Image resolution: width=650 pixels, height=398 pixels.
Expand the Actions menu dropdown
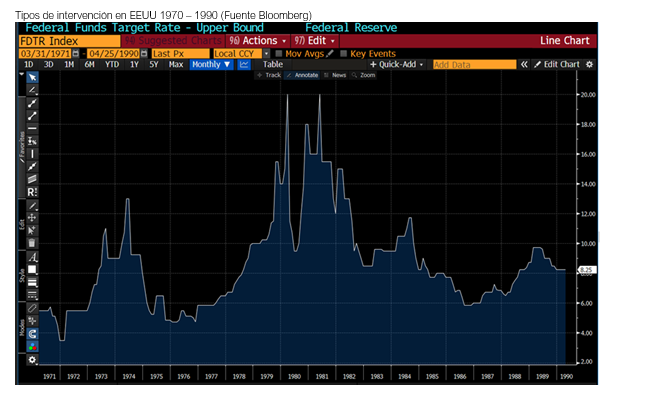(x=257, y=41)
